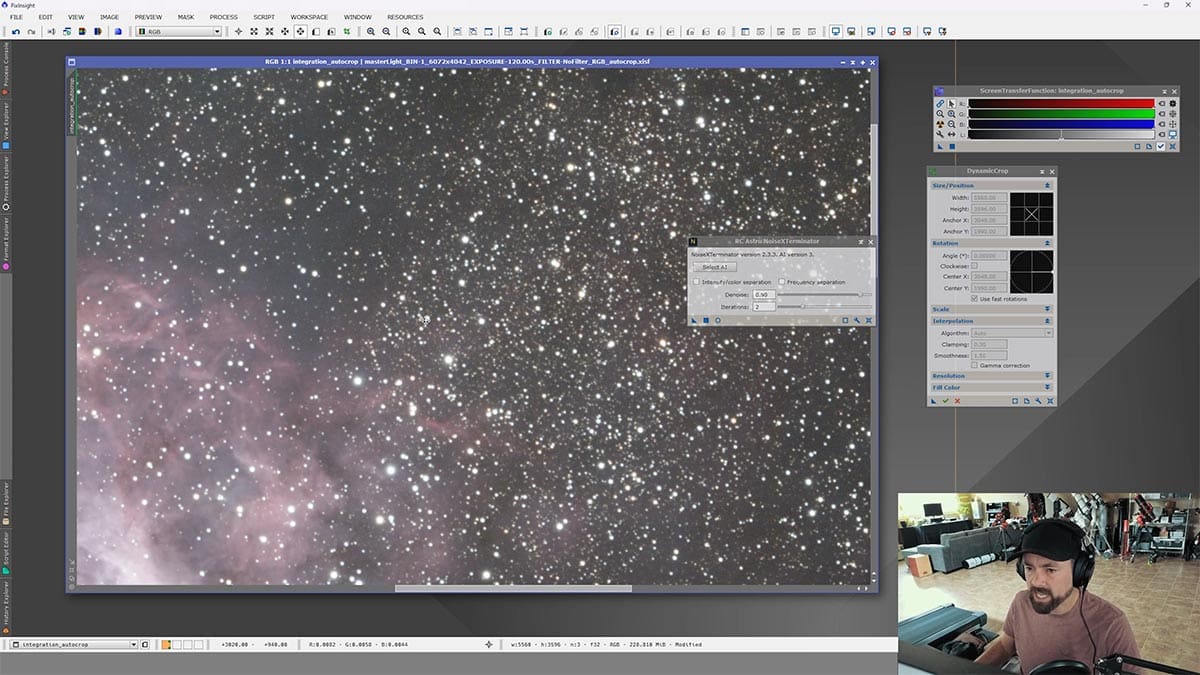Click the Iterations value input field
1200x675 pixels.
pos(762,307)
